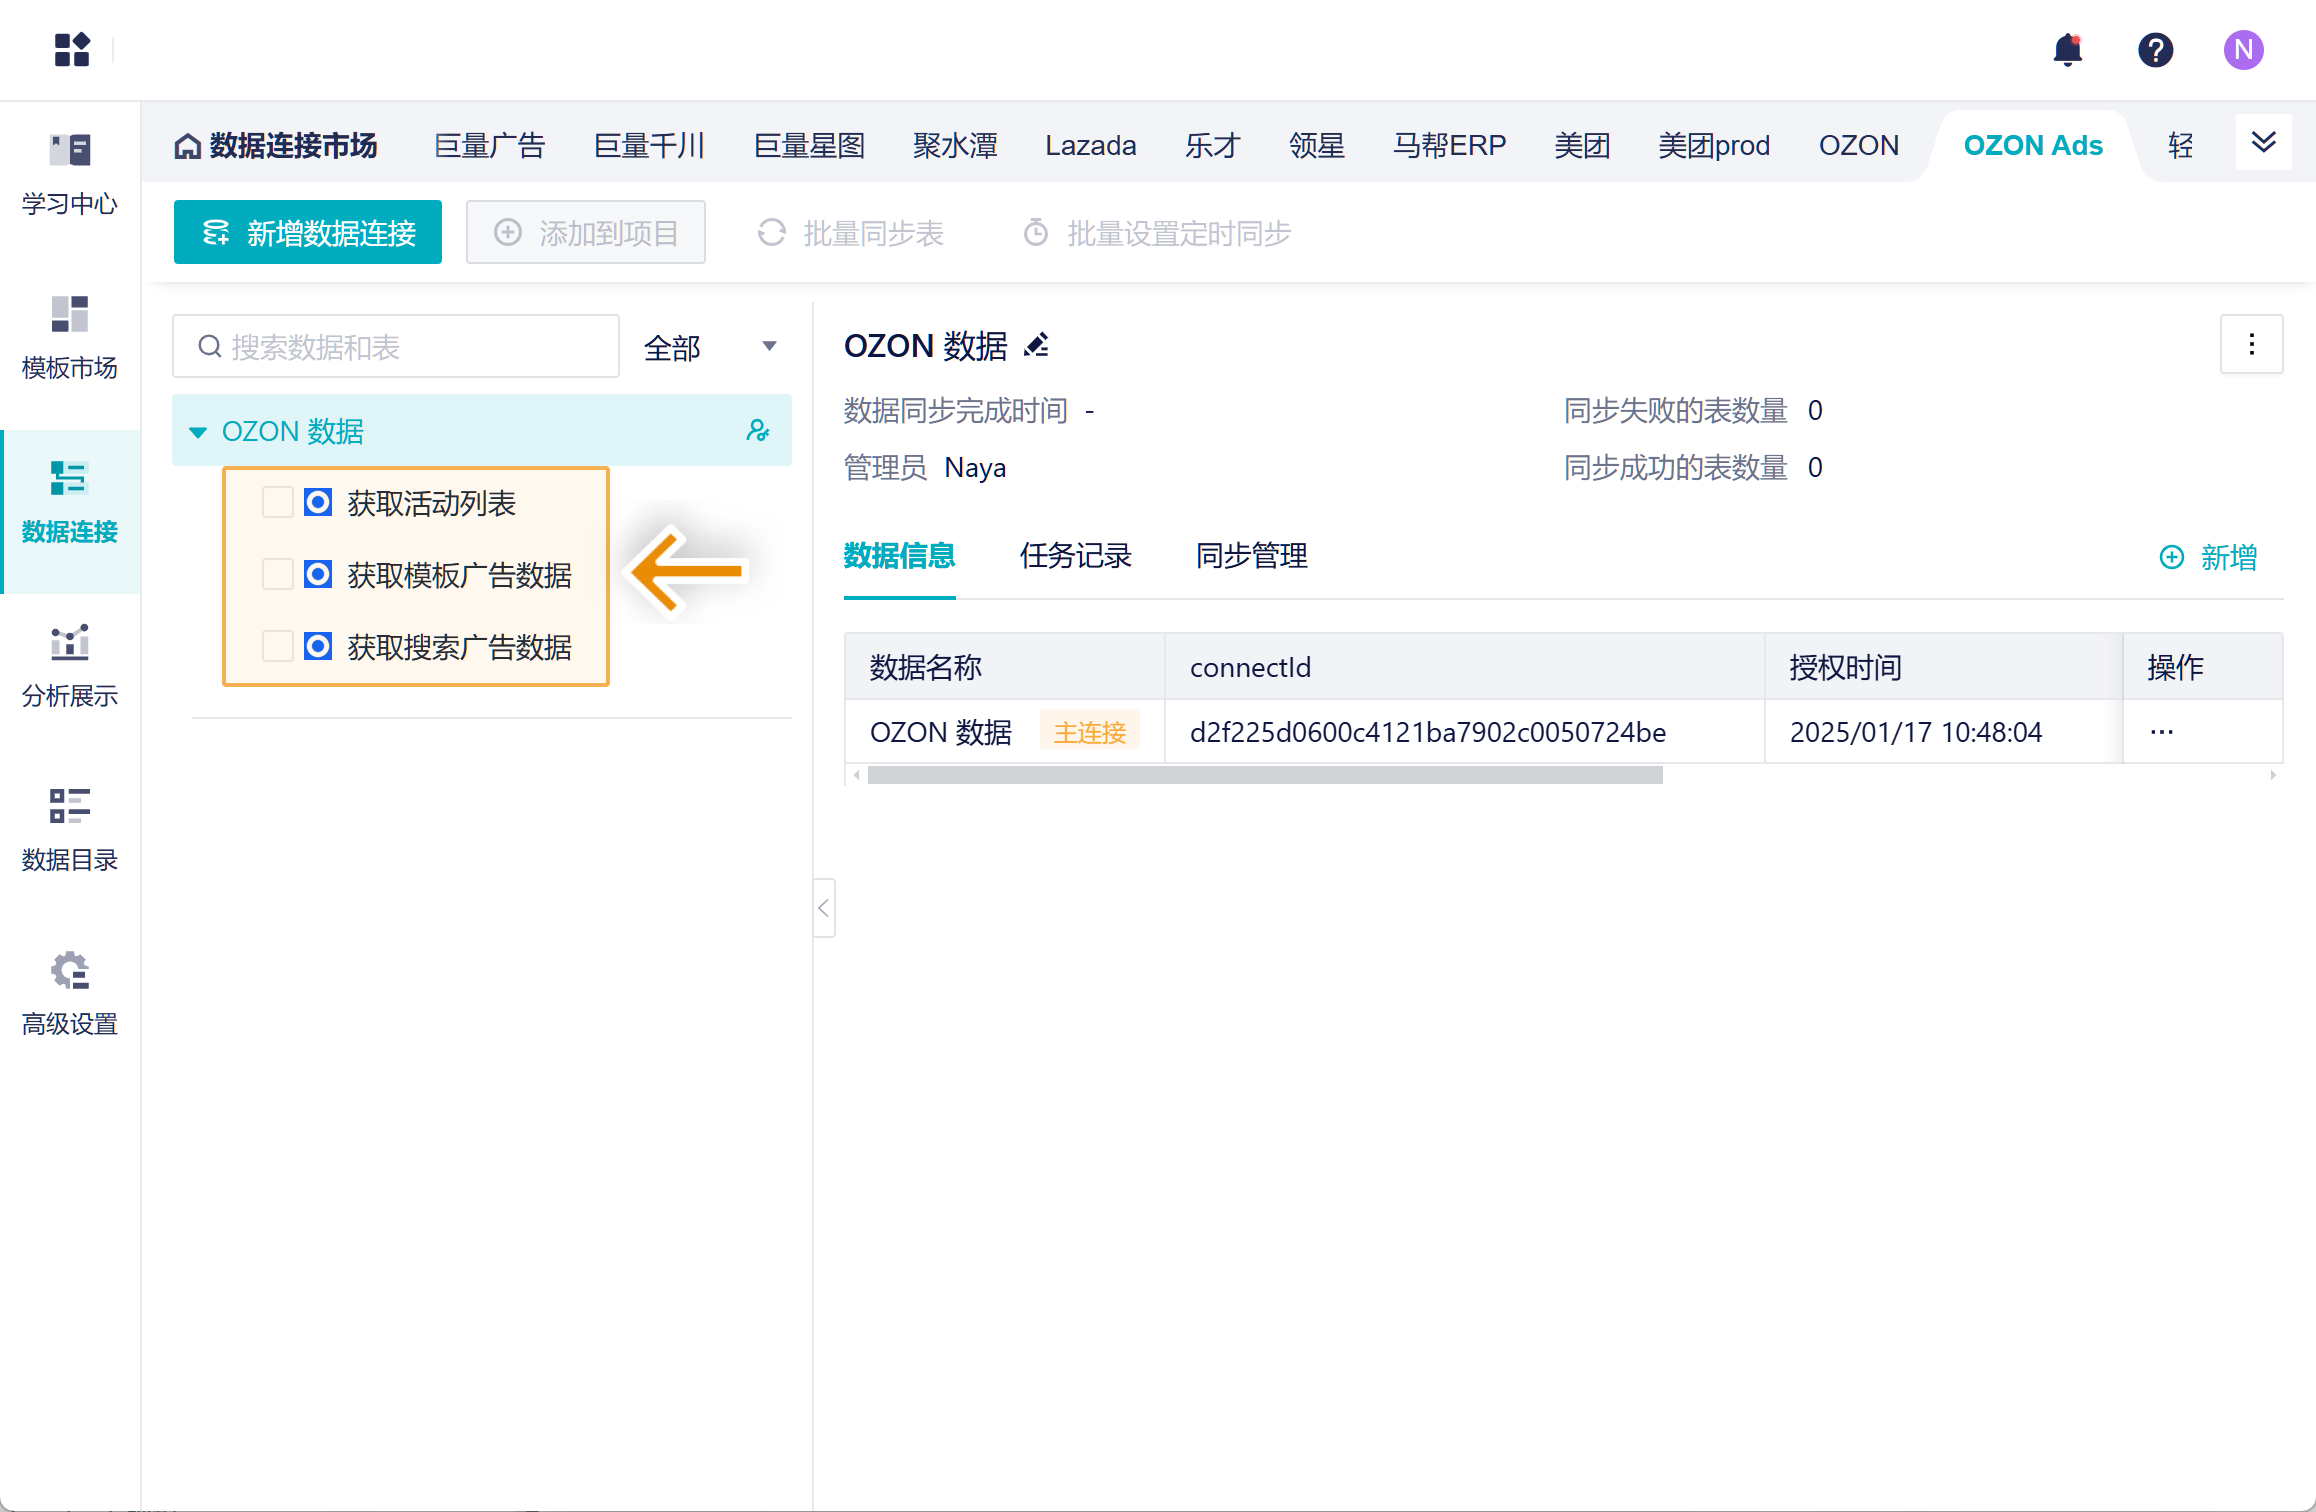Image resolution: width=2316 pixels, height=1512 pixels.
Task: Switch to the 巨量千川 connector tab
Action: click(x=649, y=146)
